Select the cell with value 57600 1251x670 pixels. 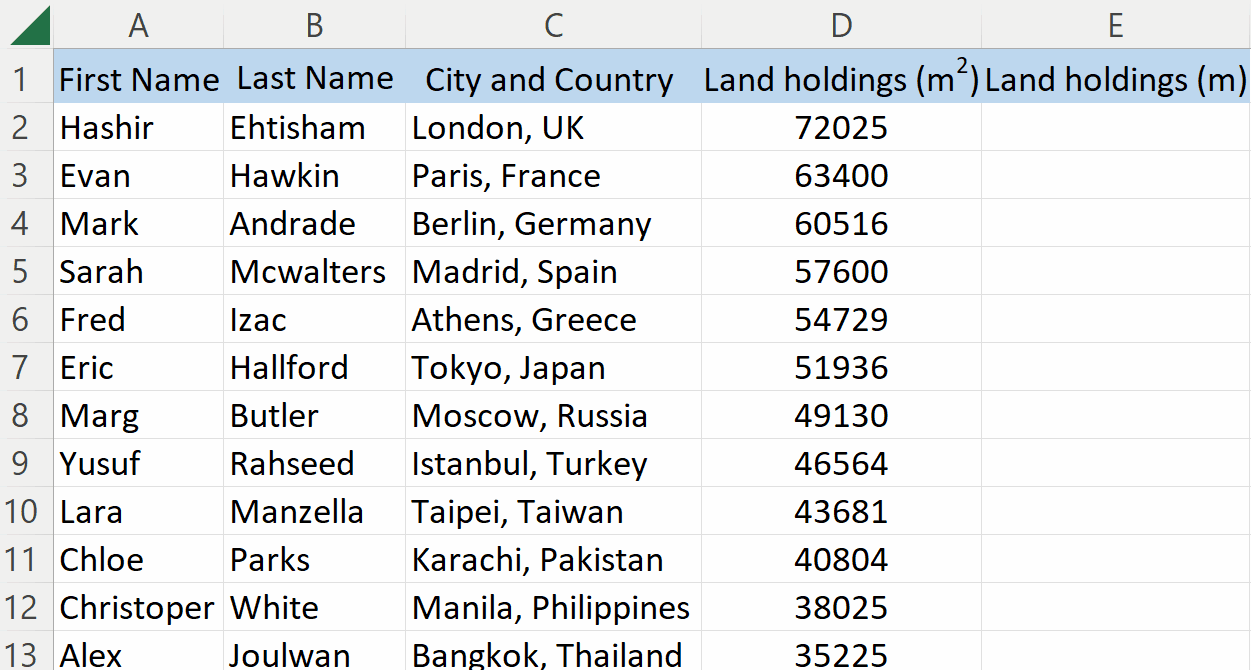click(841, 271)
